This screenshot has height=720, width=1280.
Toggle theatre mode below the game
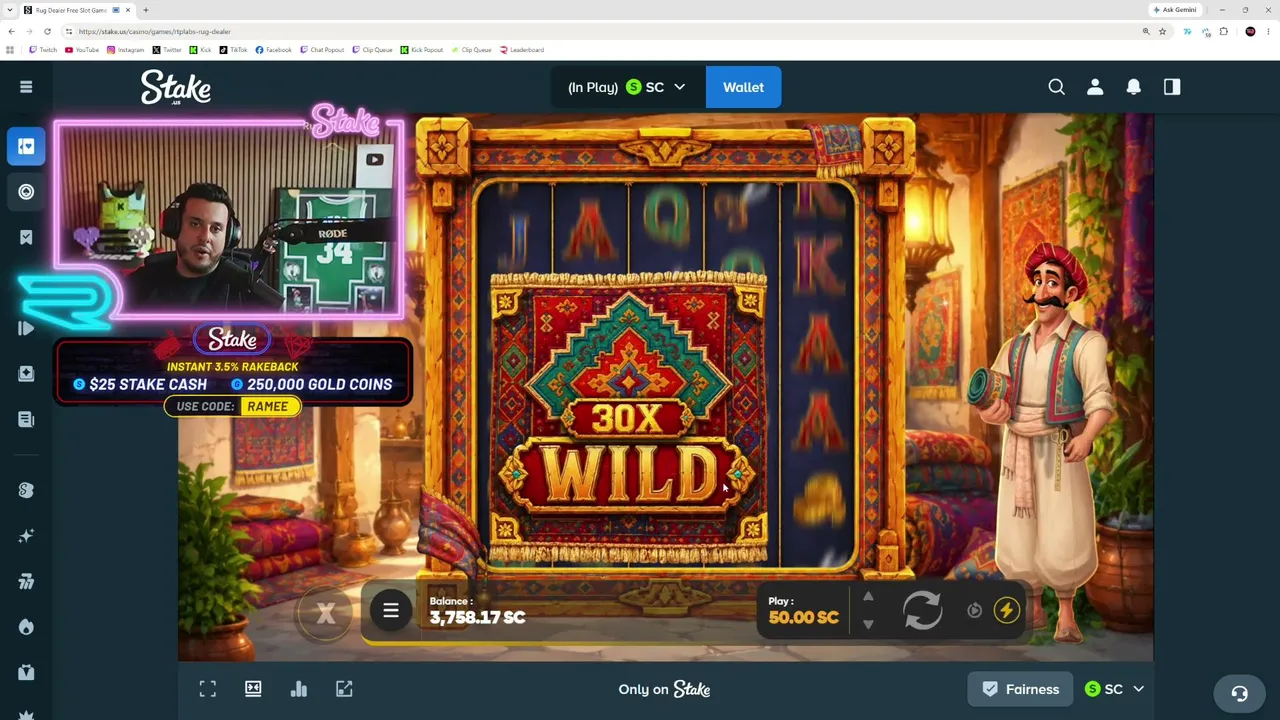pos(253,689)
